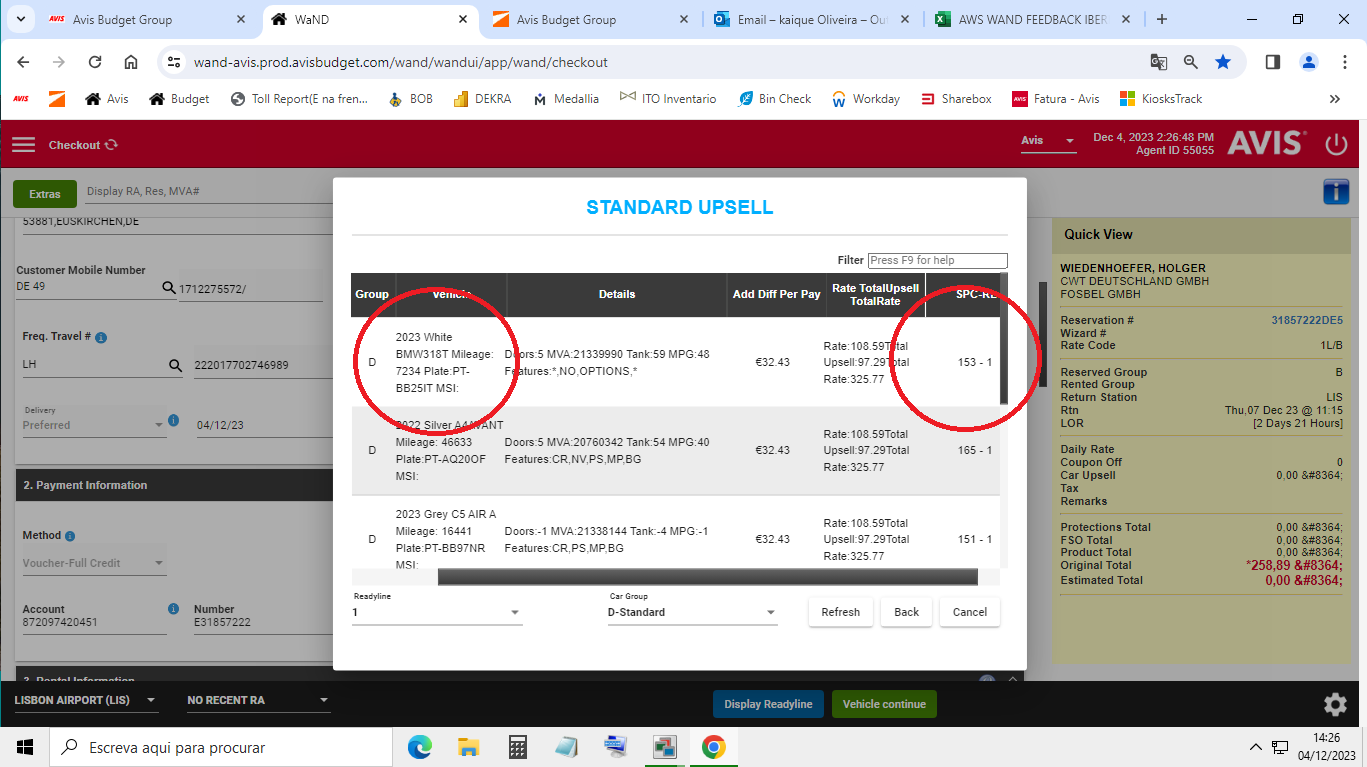The height and width of the screenshot is (767, 1367).
Task: Click the Back button in upsell dialog
Action: pos(906,612)
